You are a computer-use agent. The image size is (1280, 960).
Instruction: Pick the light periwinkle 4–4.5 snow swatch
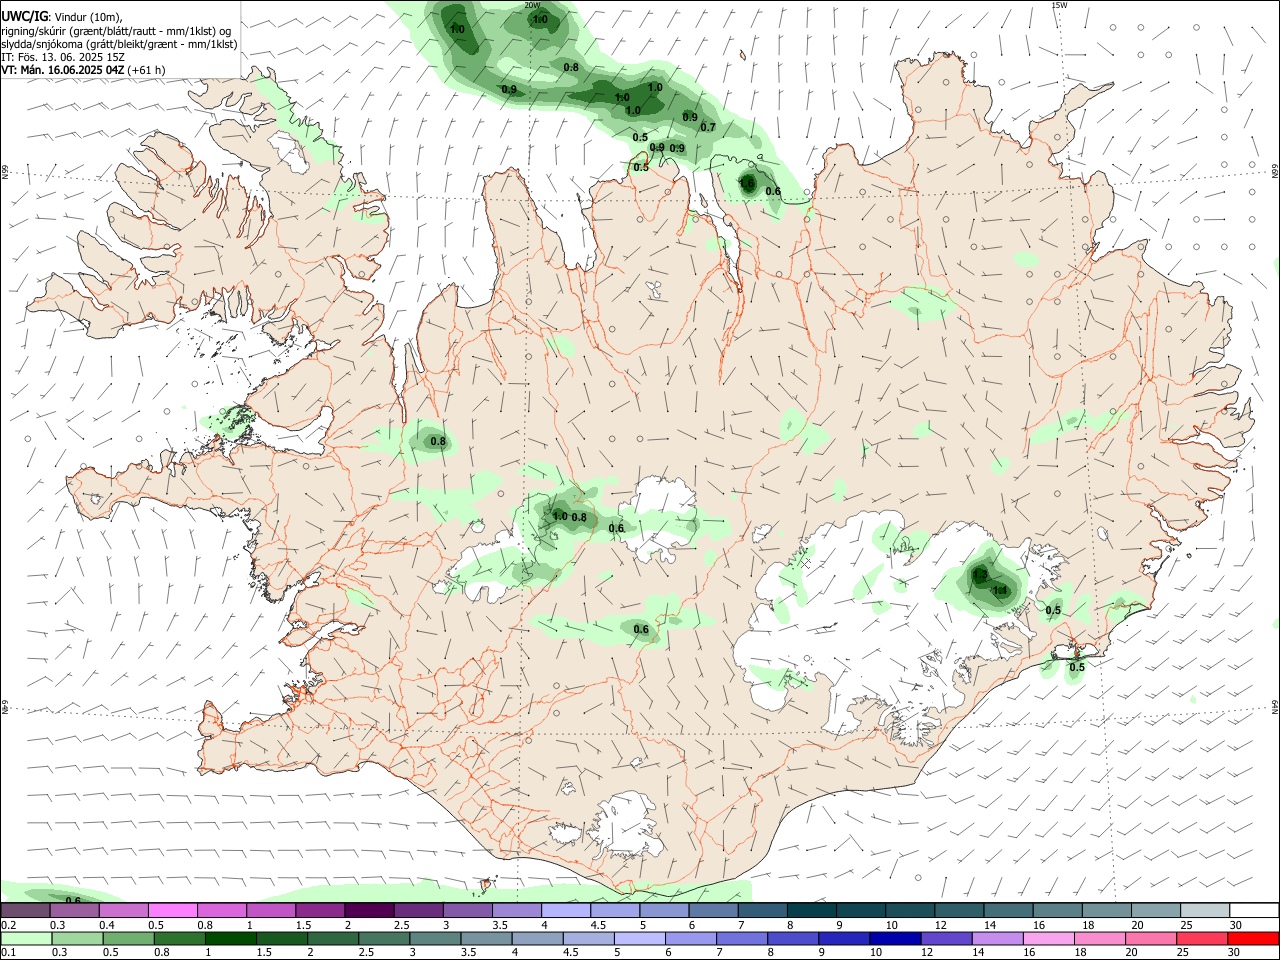tap(564, 910)
